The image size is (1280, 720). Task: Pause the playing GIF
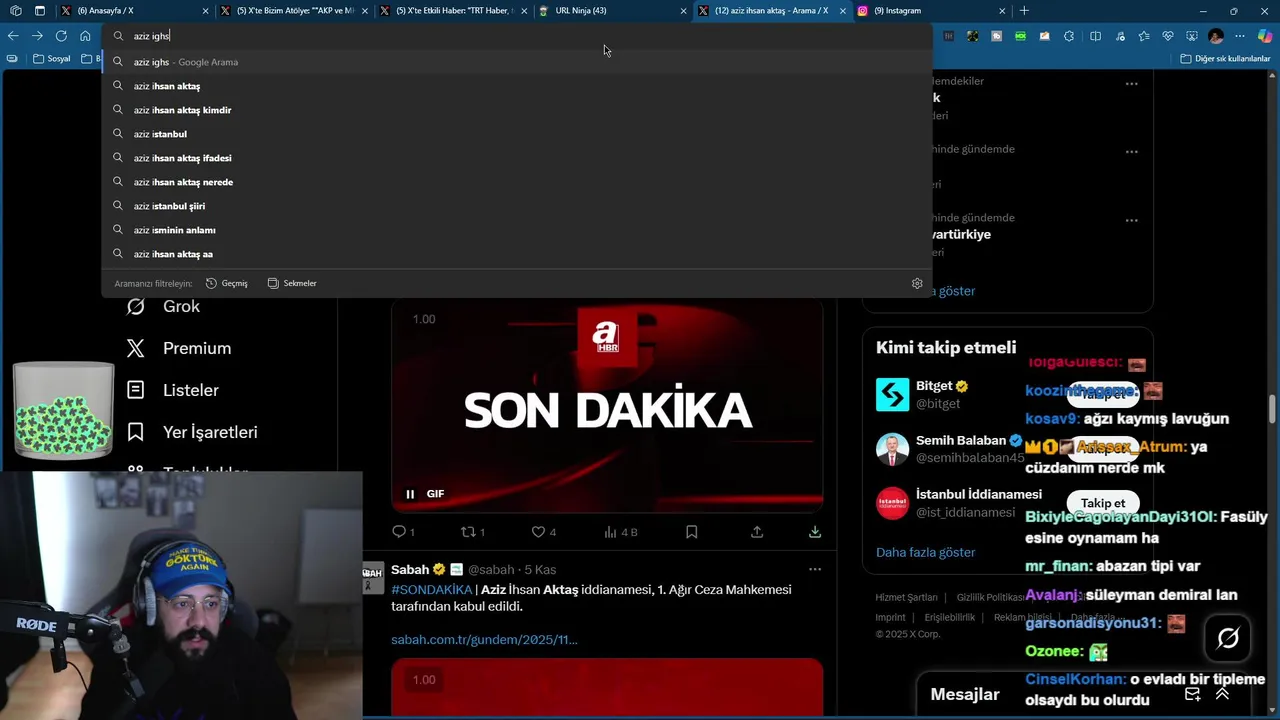(410, 494)
